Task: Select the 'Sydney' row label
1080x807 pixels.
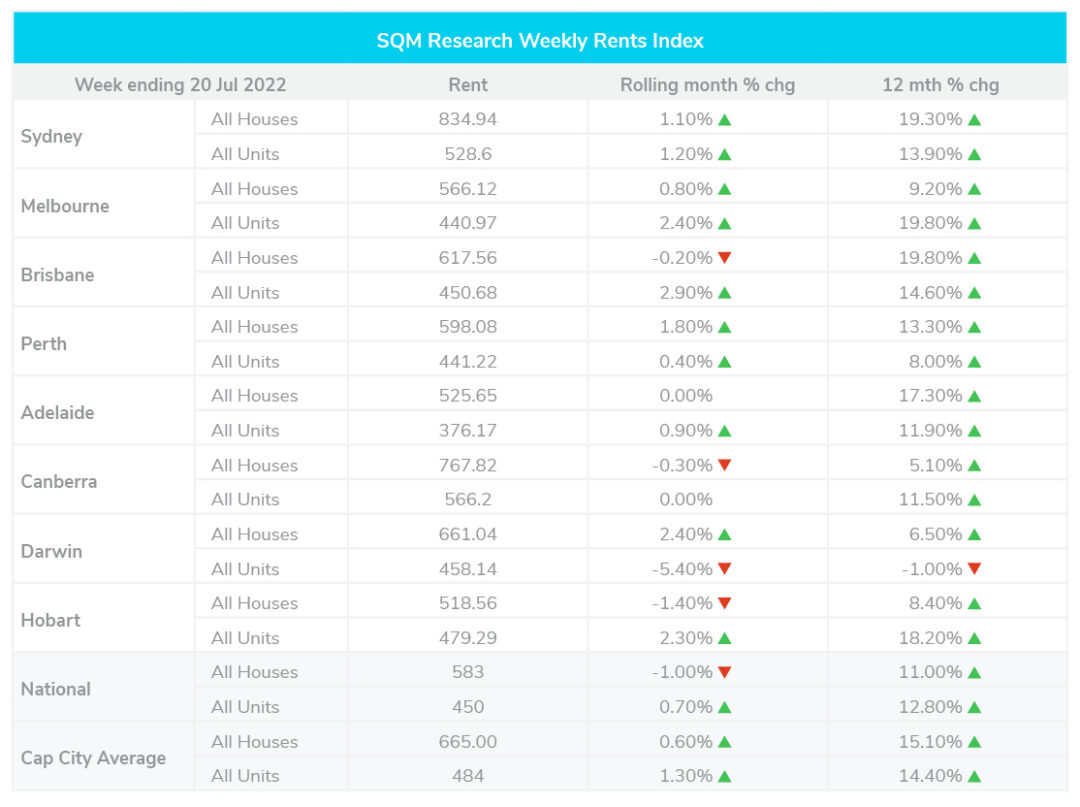Action: pyautogui.click(x=52, y=136)
